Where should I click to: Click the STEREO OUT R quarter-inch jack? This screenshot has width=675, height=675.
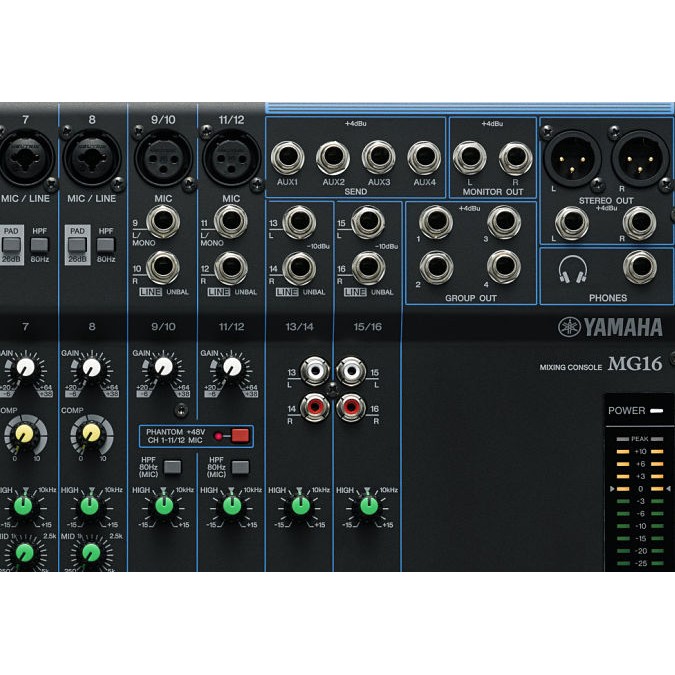(640, 223)
